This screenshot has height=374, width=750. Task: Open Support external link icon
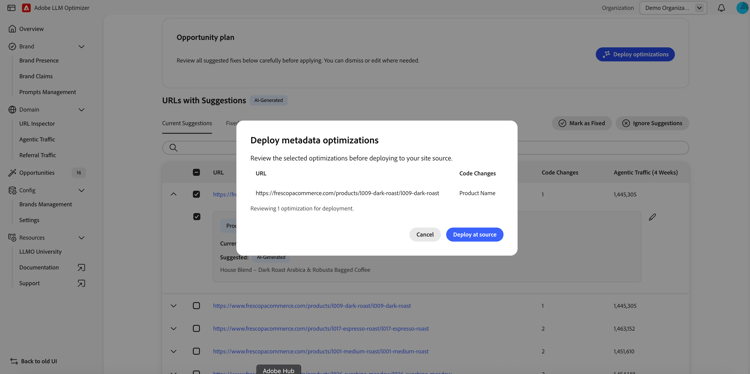[x=81, y=284]
